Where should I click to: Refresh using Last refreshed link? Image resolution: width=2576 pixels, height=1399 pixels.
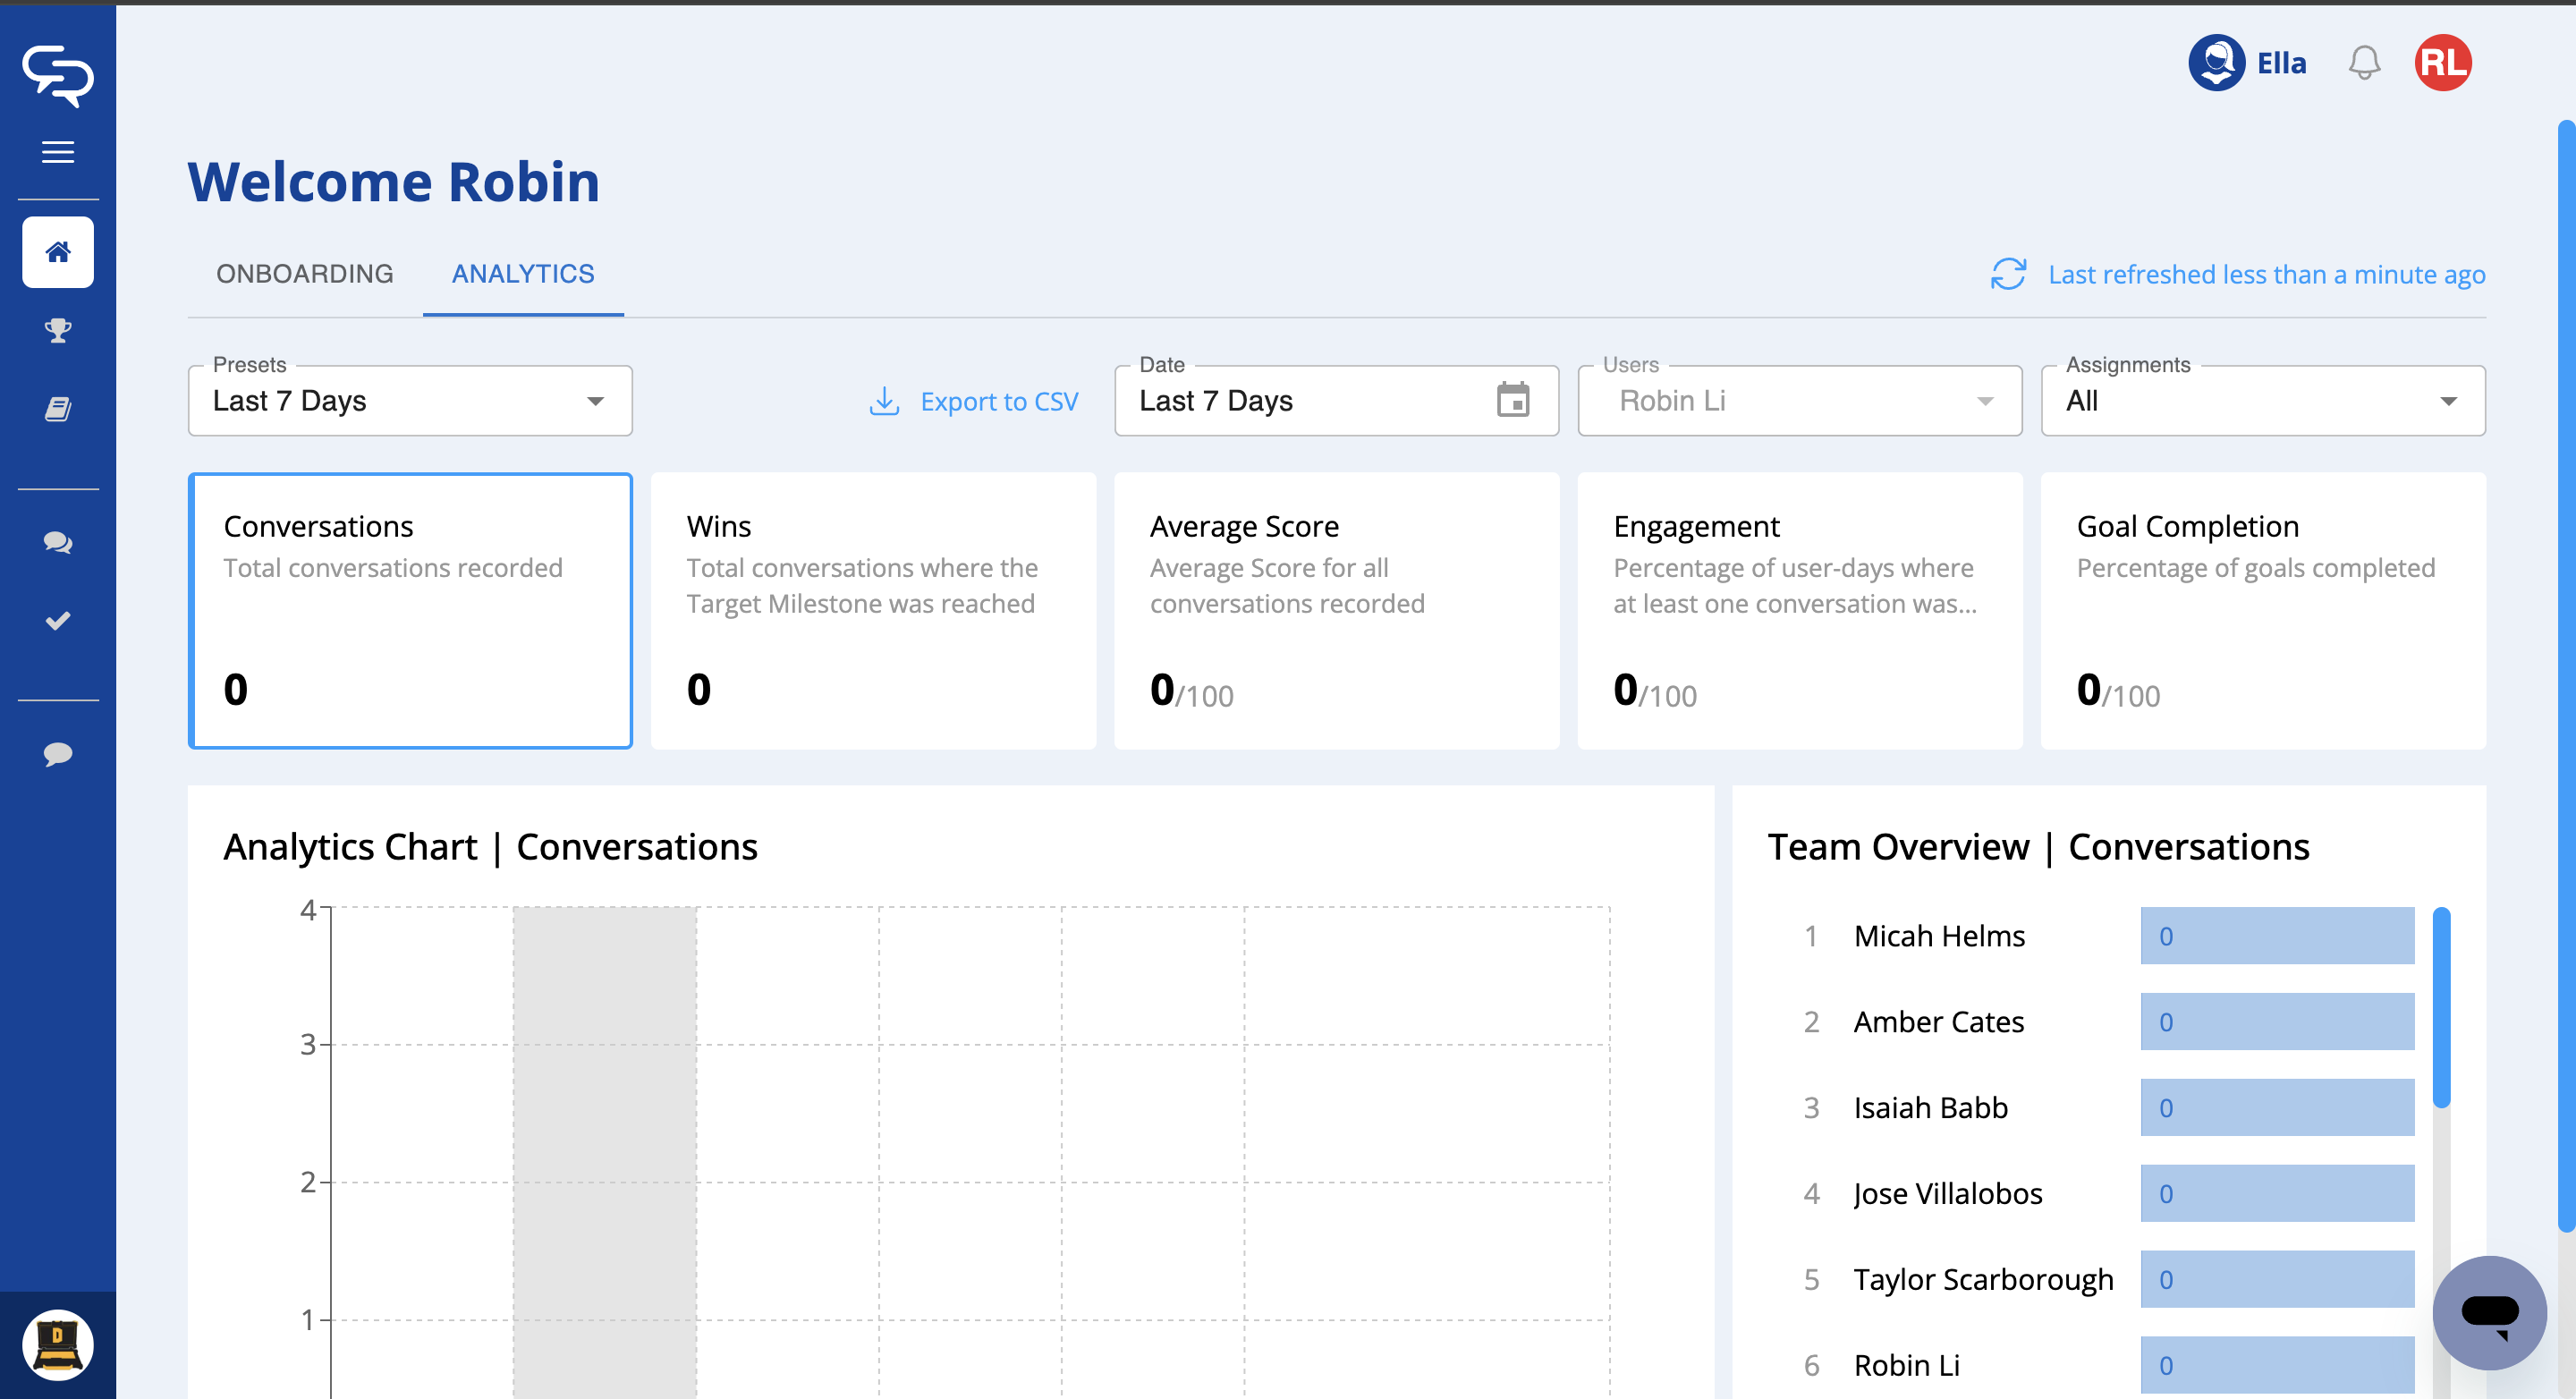click(2237, 275)
